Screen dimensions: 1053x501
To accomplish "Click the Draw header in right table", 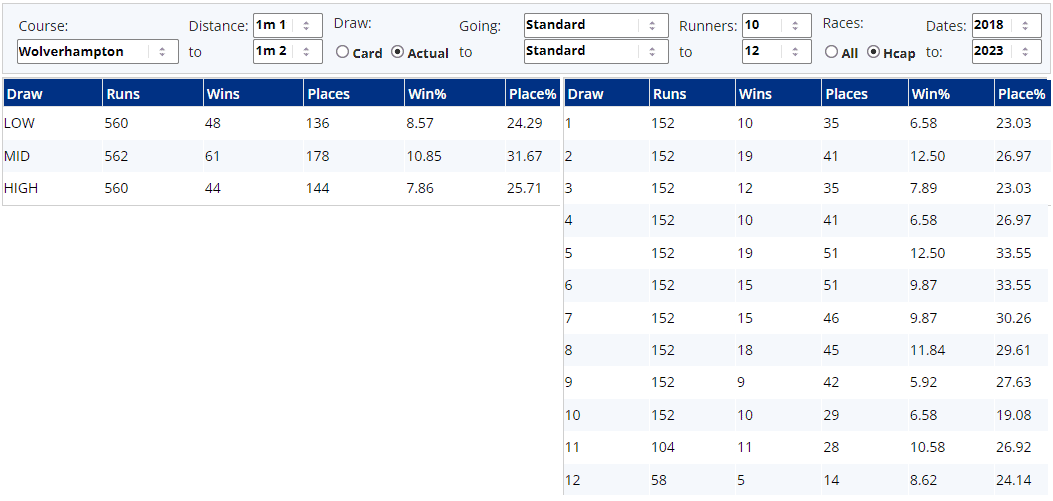I will point(586,94).
